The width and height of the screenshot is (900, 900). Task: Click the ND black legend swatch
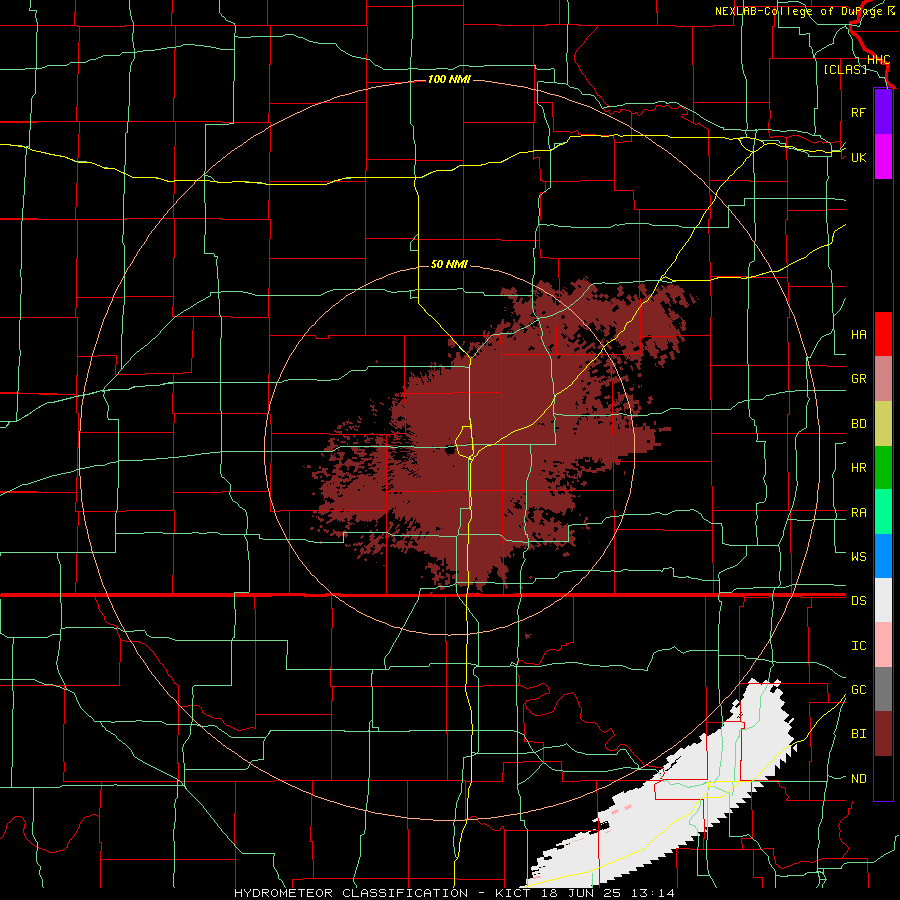(883, 778)
